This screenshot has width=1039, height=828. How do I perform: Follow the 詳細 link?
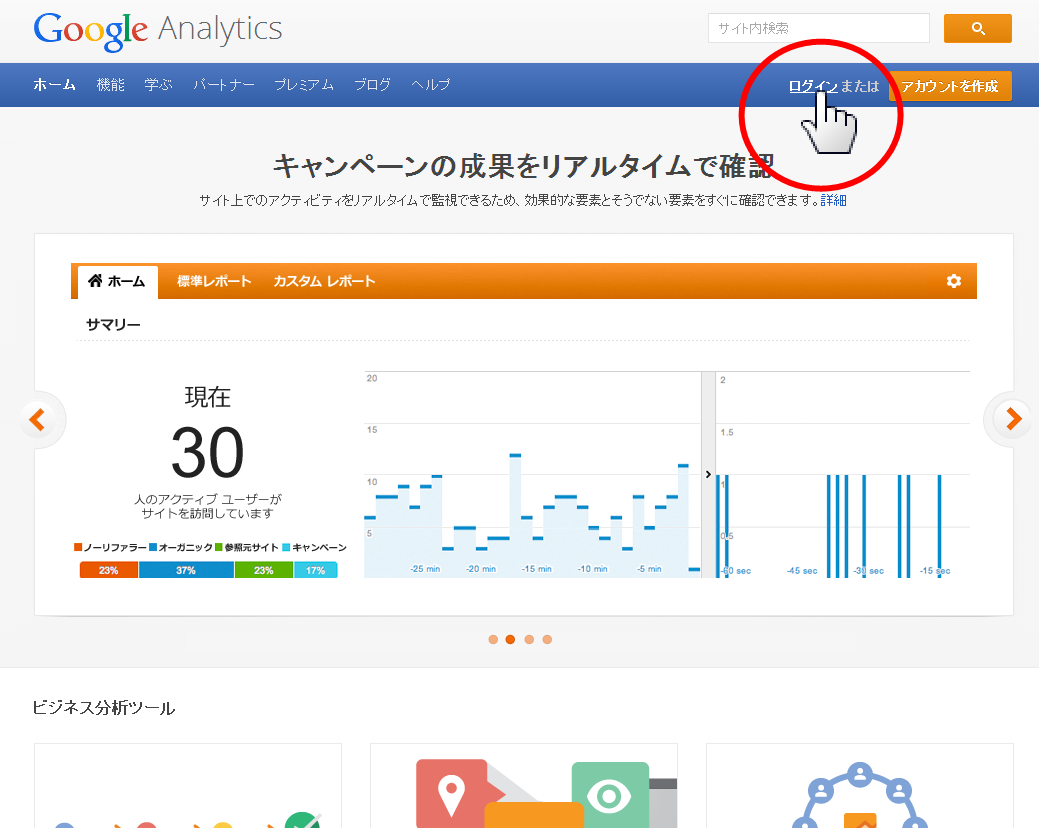pyautogui.click(x=834, y=200)
